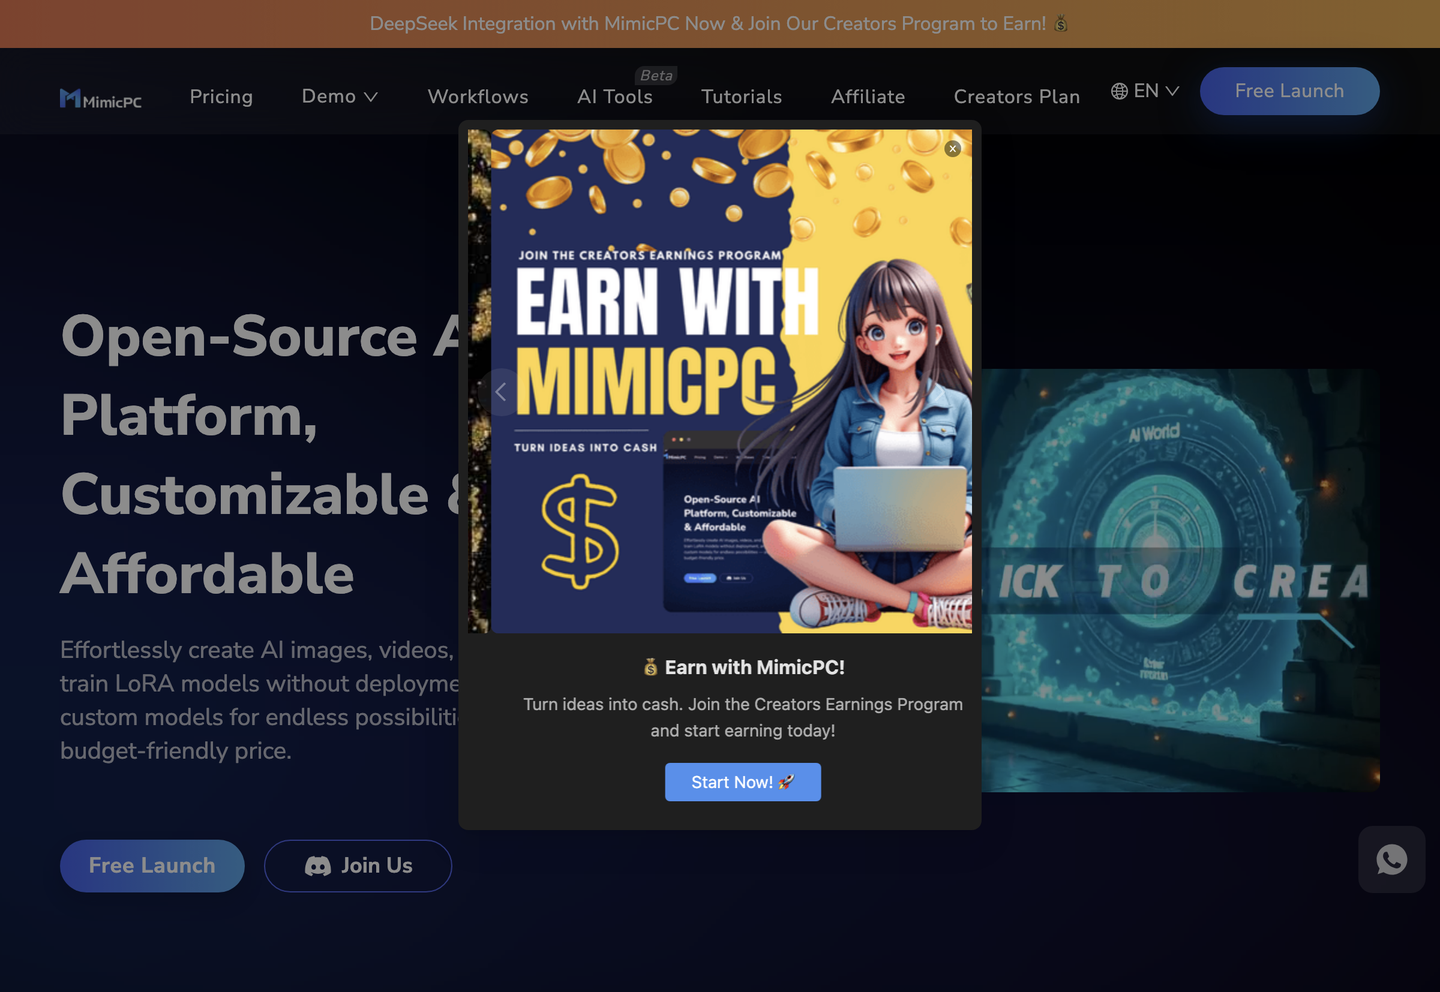Click the rocket emoji on Start Now

pyautogui.click(x=784, y=782)
